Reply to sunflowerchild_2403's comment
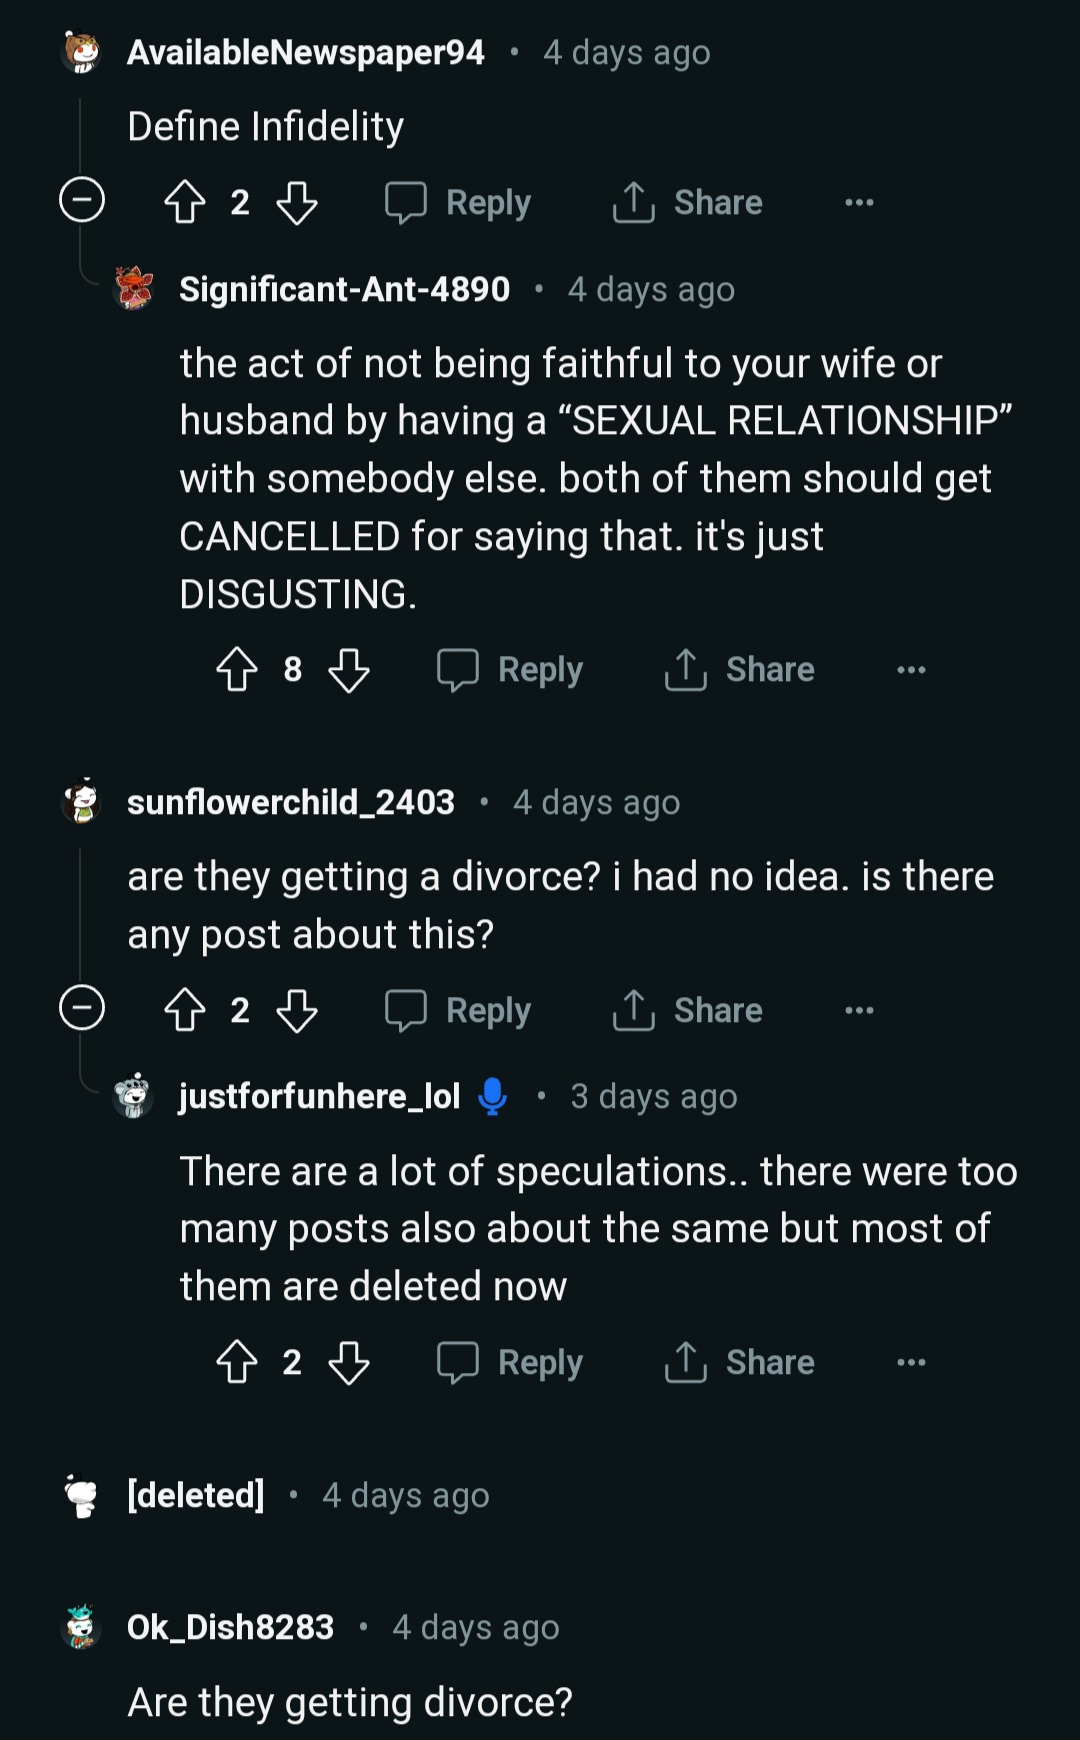This screenshot has height=1740, width=1080. pos(459,1010)
